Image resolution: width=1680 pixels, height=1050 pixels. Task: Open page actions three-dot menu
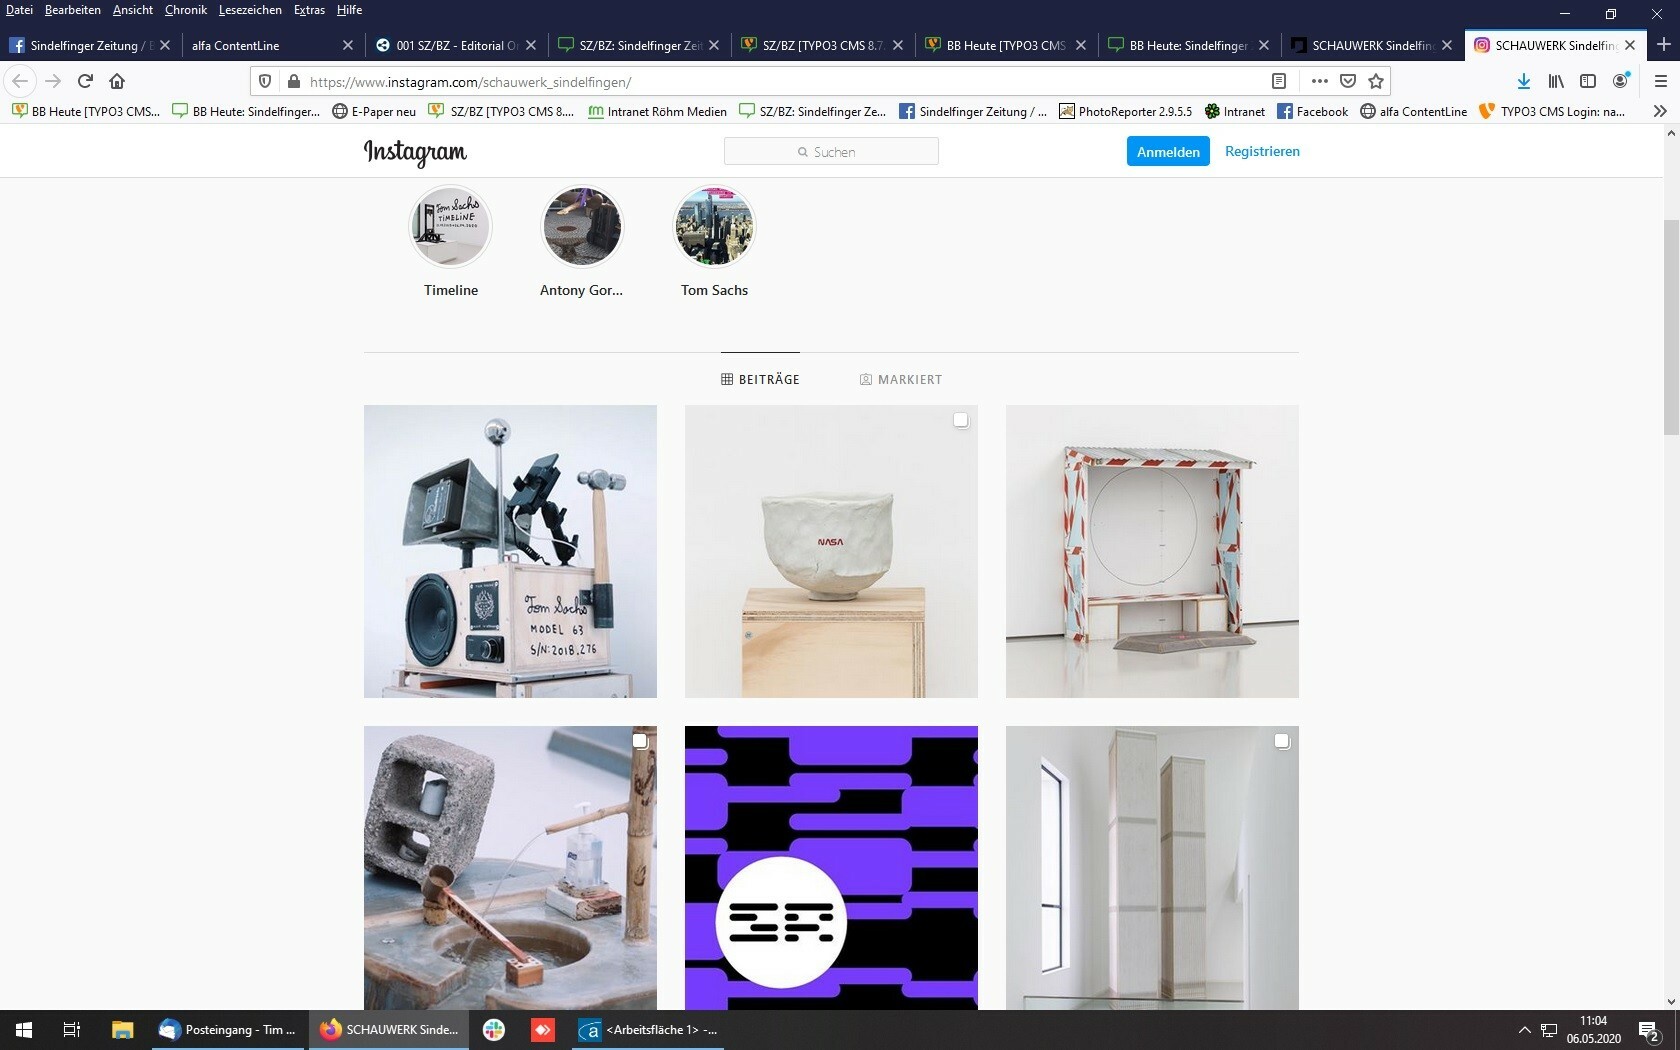[x=1319, y=81]
